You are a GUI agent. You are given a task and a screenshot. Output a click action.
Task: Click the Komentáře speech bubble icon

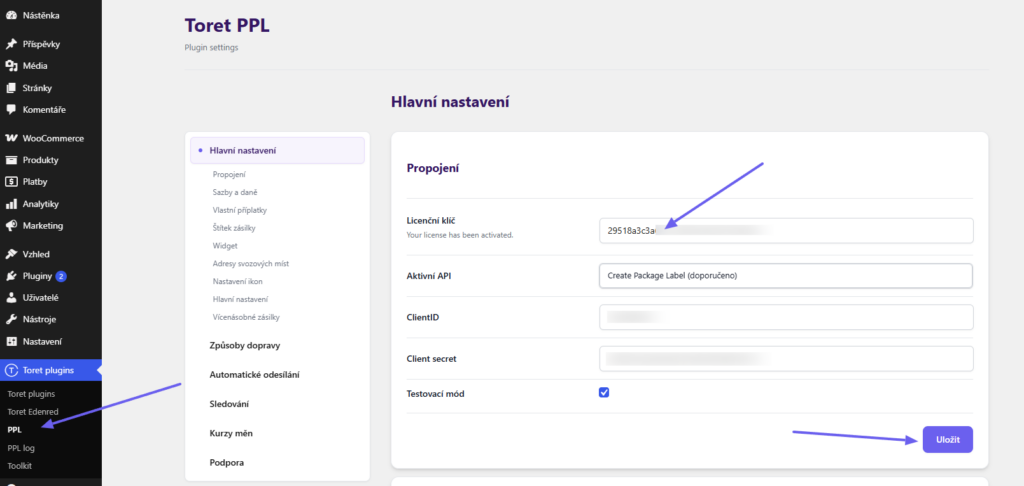10,110
